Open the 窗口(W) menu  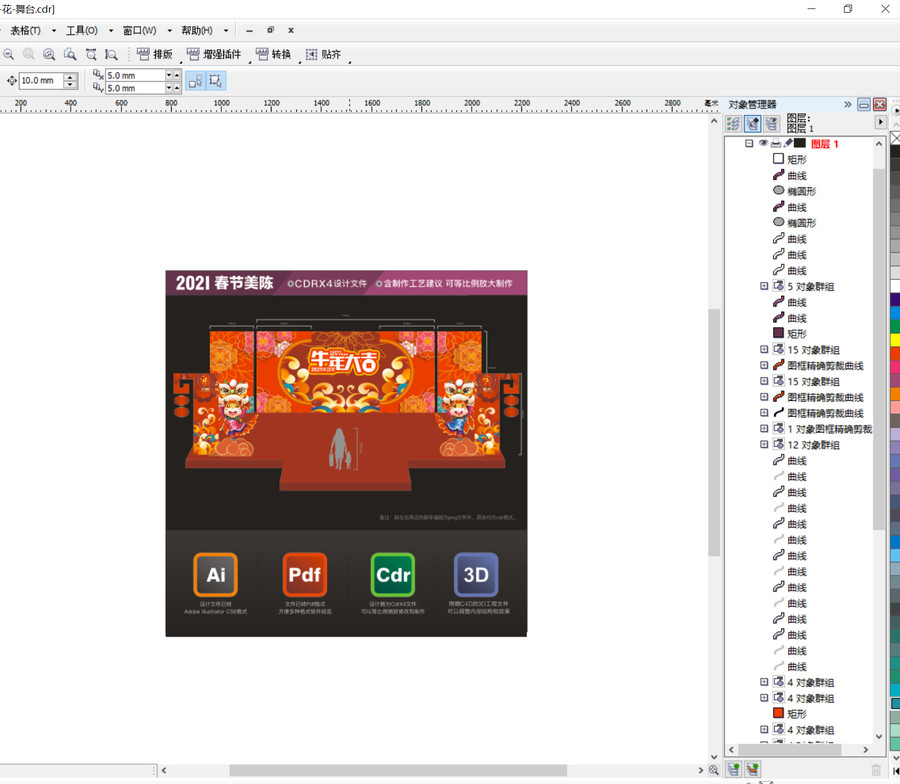click(139, 30)
